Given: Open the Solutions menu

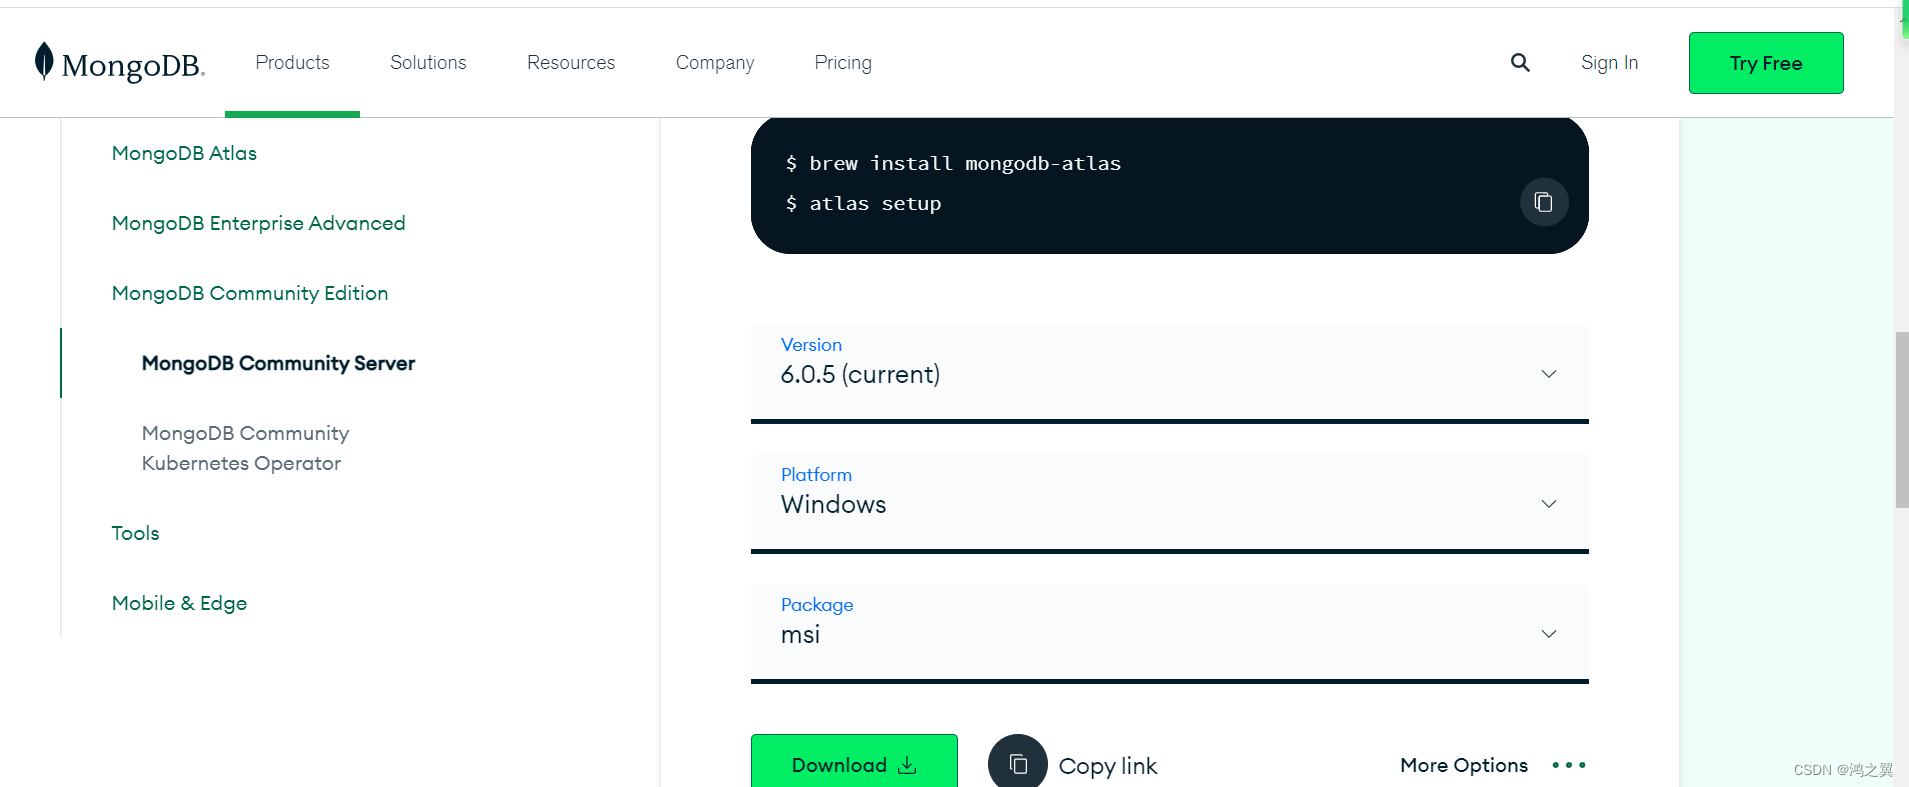Looking at the screenshot, I should click(x=428, y=63).
